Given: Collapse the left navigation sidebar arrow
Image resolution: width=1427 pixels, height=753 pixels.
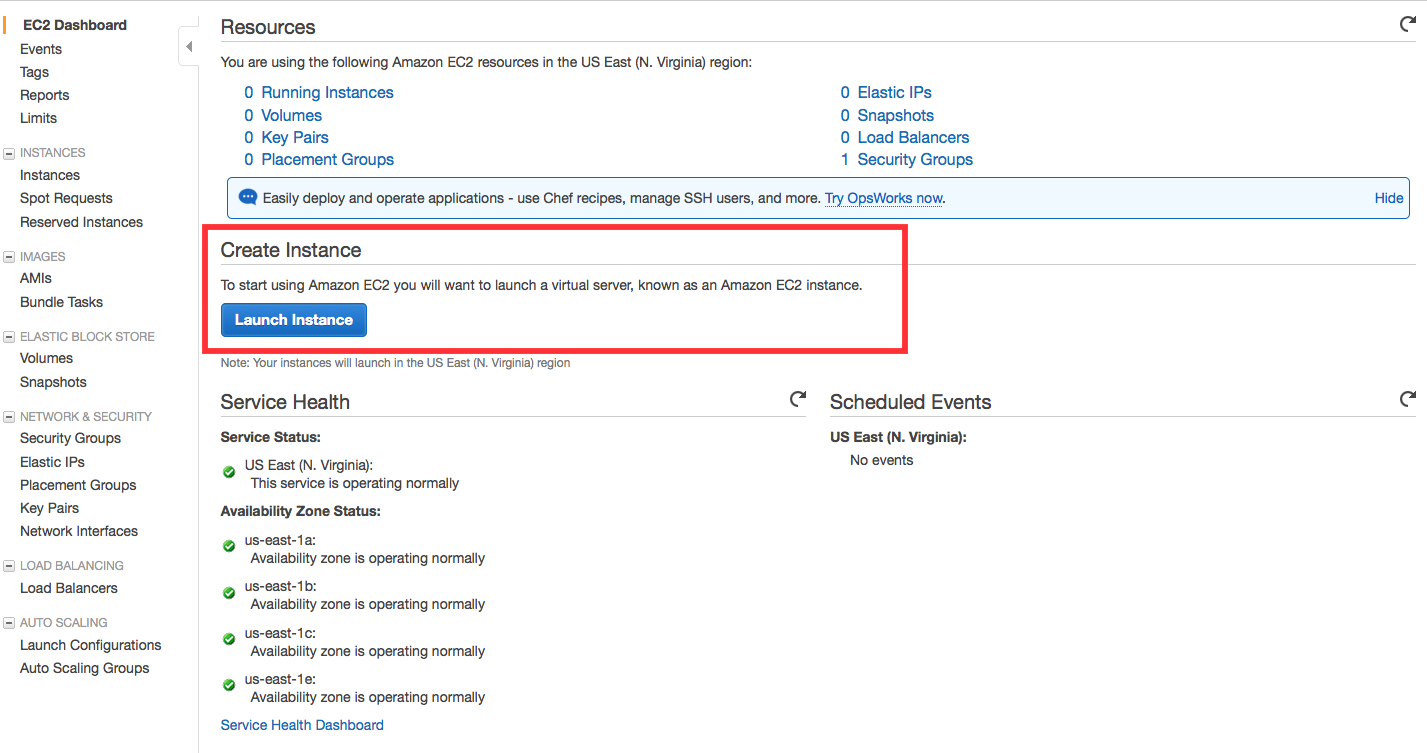Looking at the screenshot, I should 188,47.
